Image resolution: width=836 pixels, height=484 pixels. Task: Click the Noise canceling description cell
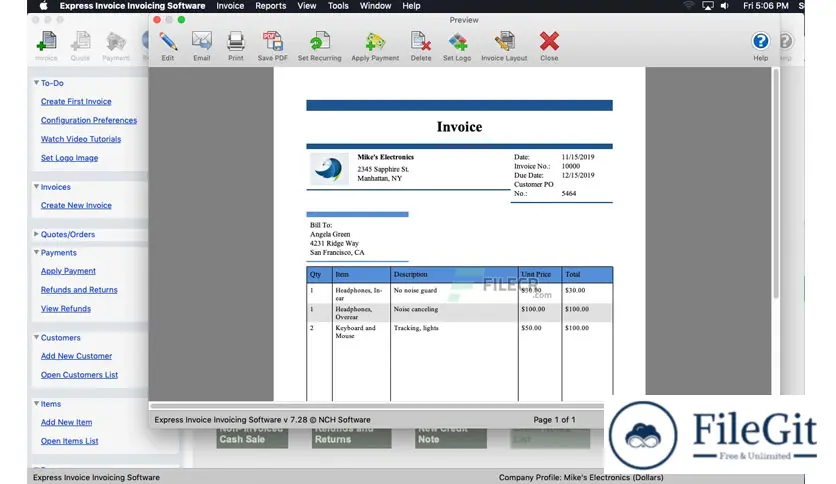tap(416, 309)
